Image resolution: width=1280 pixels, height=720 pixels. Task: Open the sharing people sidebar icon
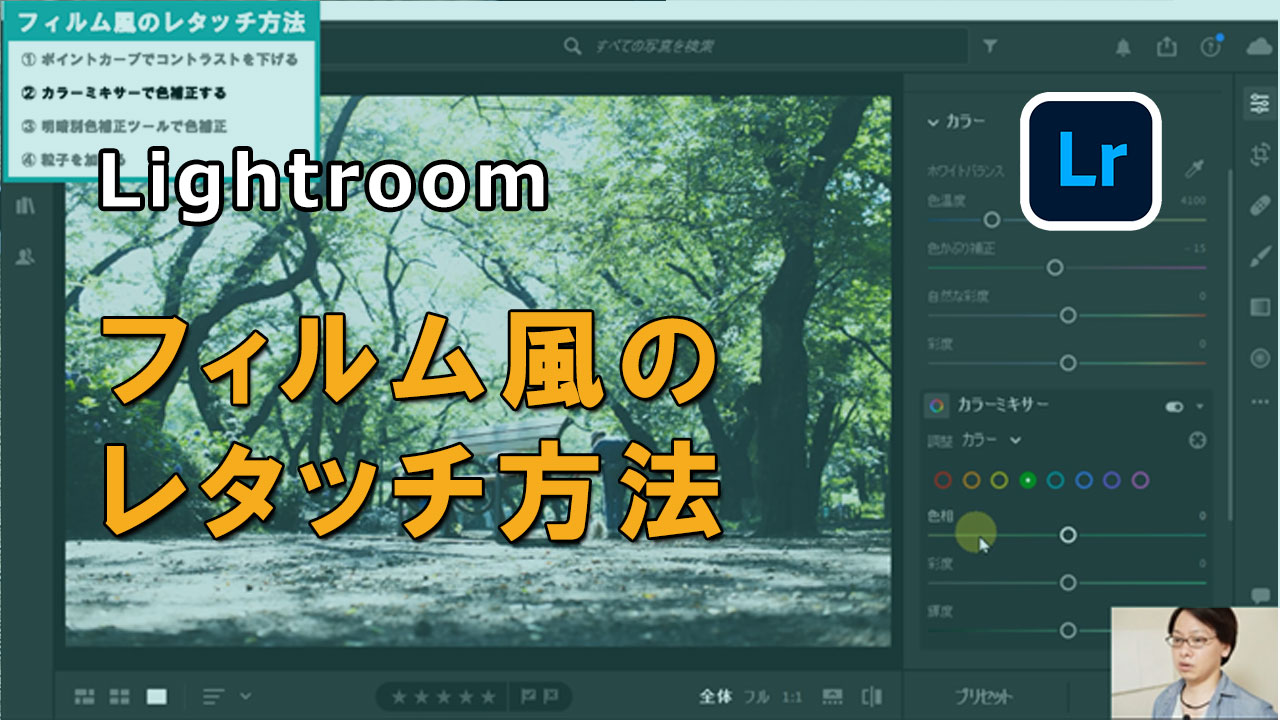pos(26,257)
